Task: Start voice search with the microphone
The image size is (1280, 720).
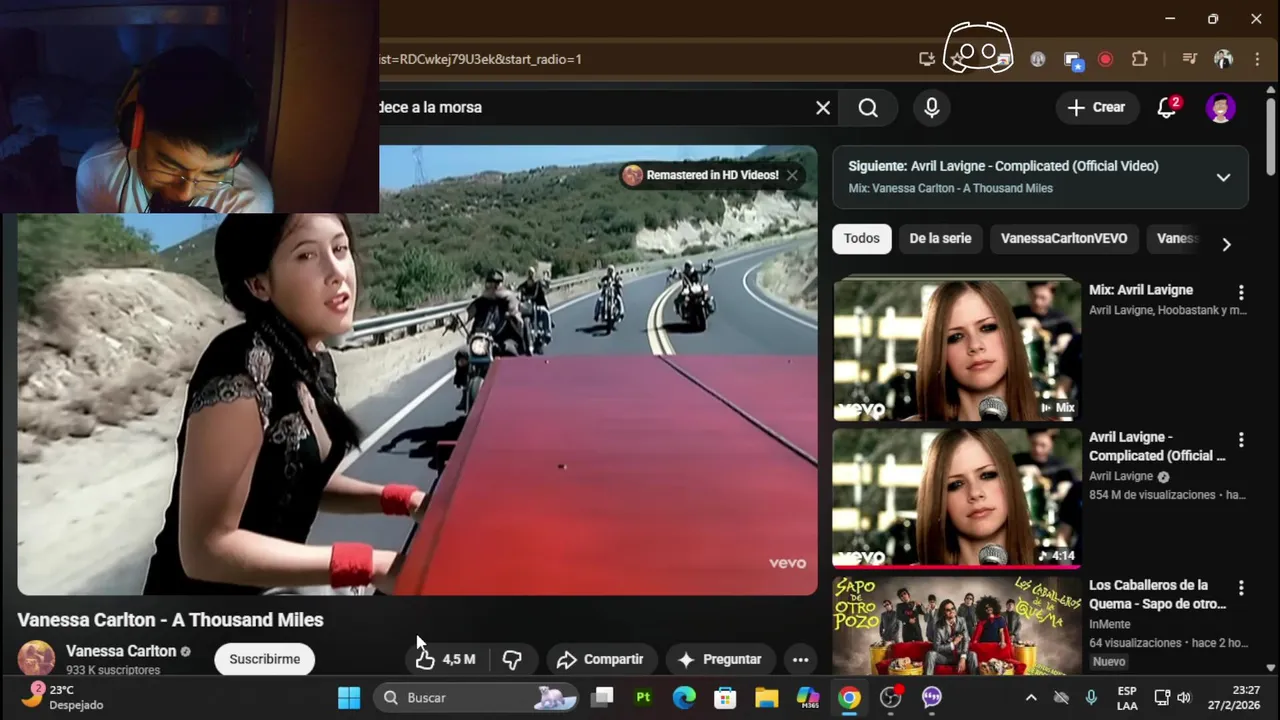Action: tap(932, 108)
